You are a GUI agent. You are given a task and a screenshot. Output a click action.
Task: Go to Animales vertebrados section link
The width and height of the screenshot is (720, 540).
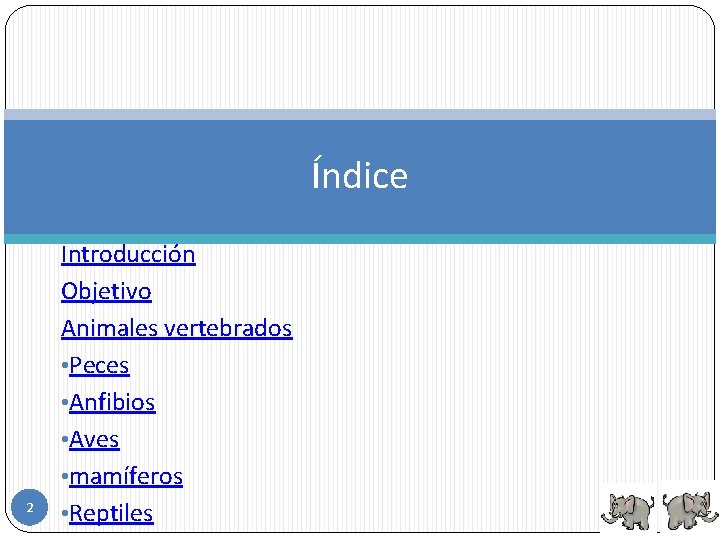(x=176, y=328)
